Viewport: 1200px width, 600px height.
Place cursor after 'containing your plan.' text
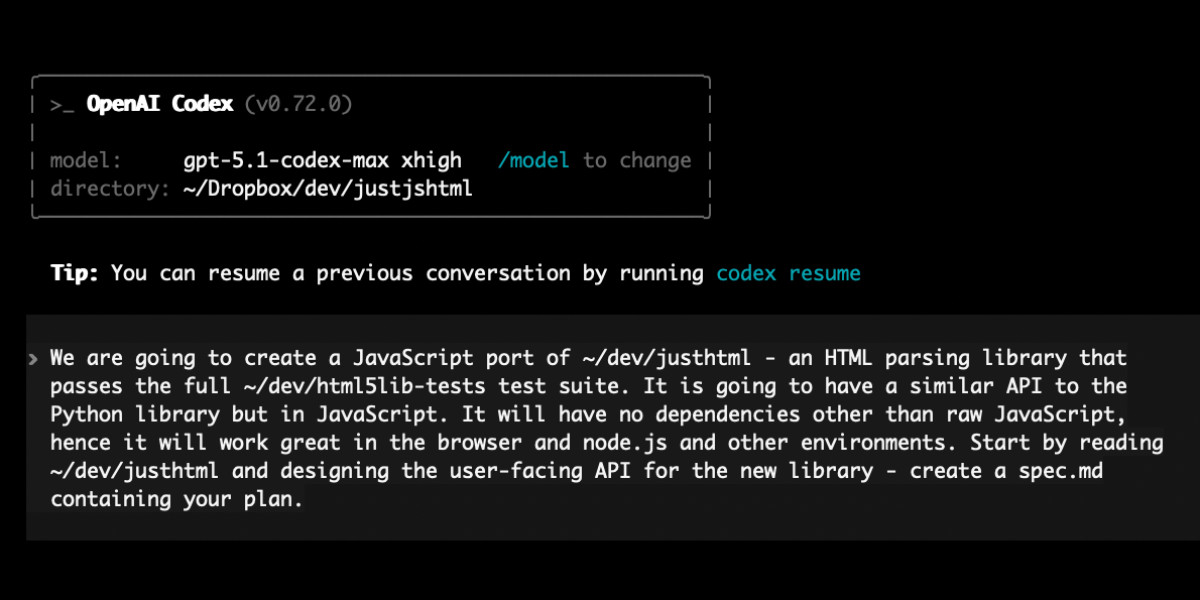point(304,500)
